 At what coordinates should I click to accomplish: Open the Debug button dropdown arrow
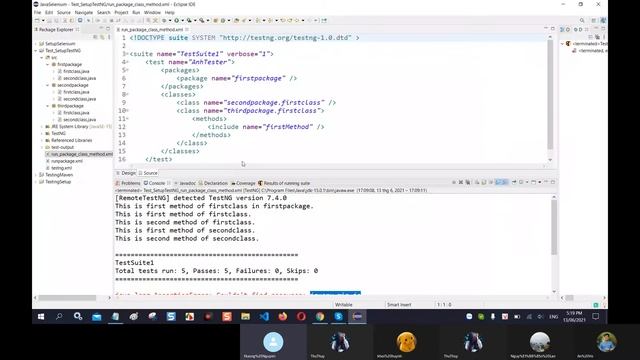pos(169,20)
